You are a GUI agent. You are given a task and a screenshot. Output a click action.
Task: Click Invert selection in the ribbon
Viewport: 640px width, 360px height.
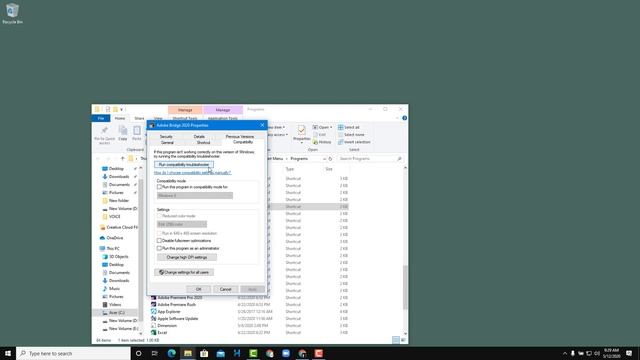(354, 142)
